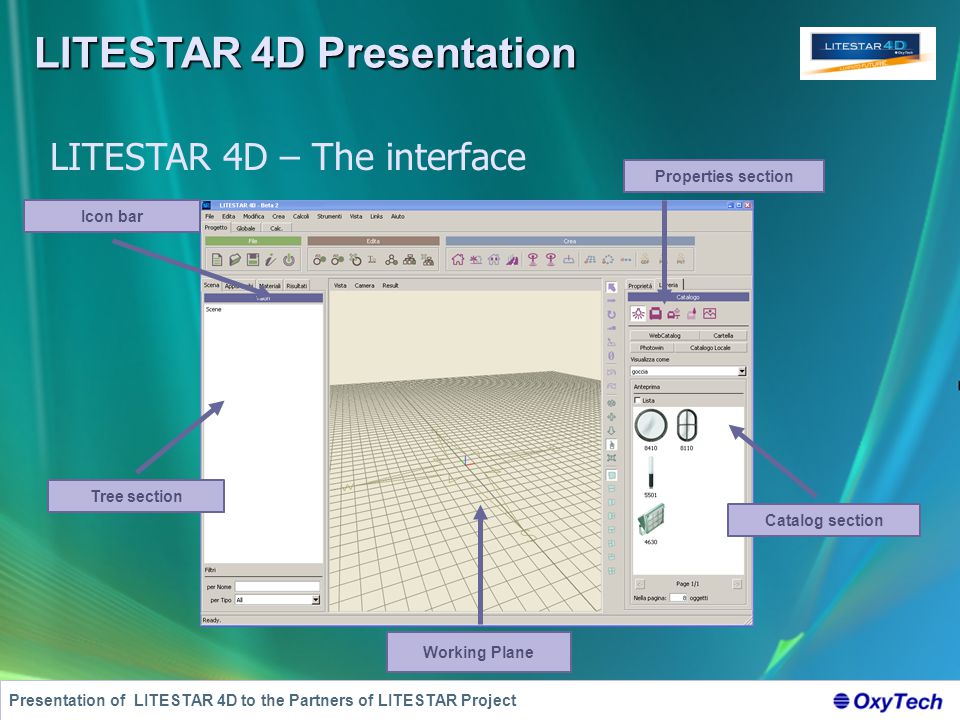Choose the single-viewport layout icon
This screenshot has width=960, height=720.
611,475
